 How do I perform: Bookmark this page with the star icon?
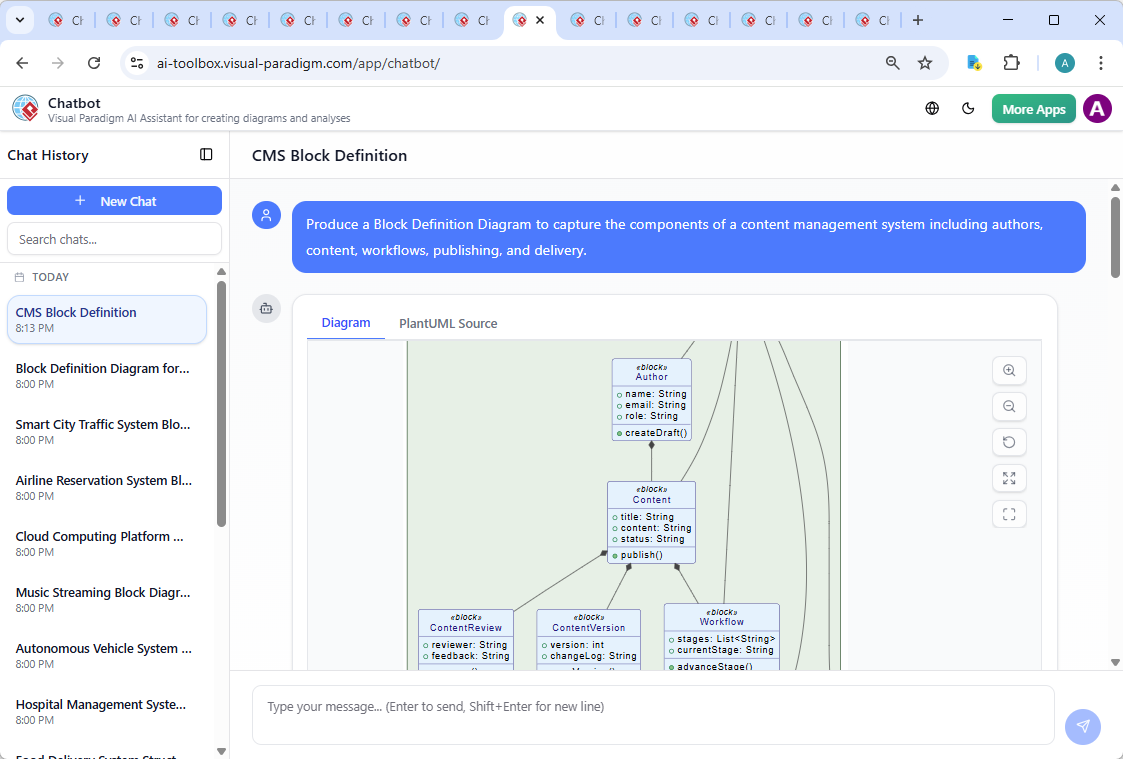coord(925,63)
